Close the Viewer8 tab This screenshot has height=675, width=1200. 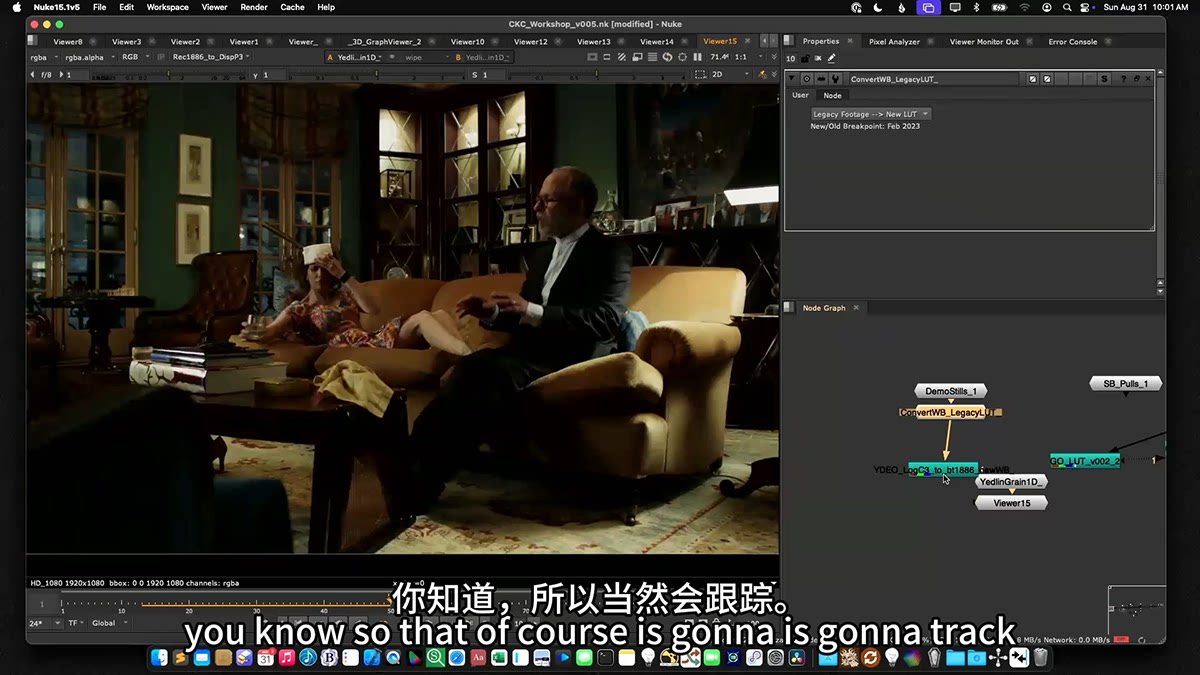tap(93, 41)
